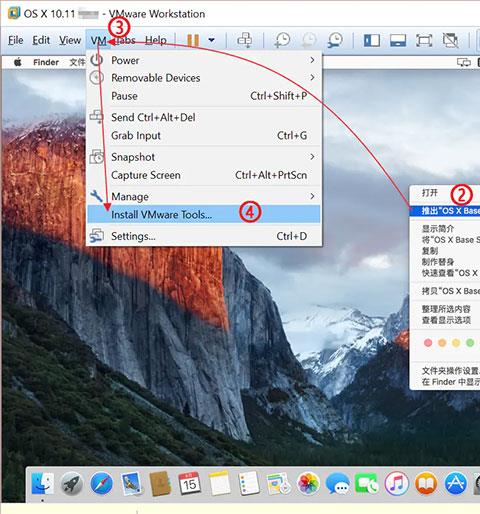Click the Unity mode toolbar icon
Viewport: 480px width, 514px height.
450,40
